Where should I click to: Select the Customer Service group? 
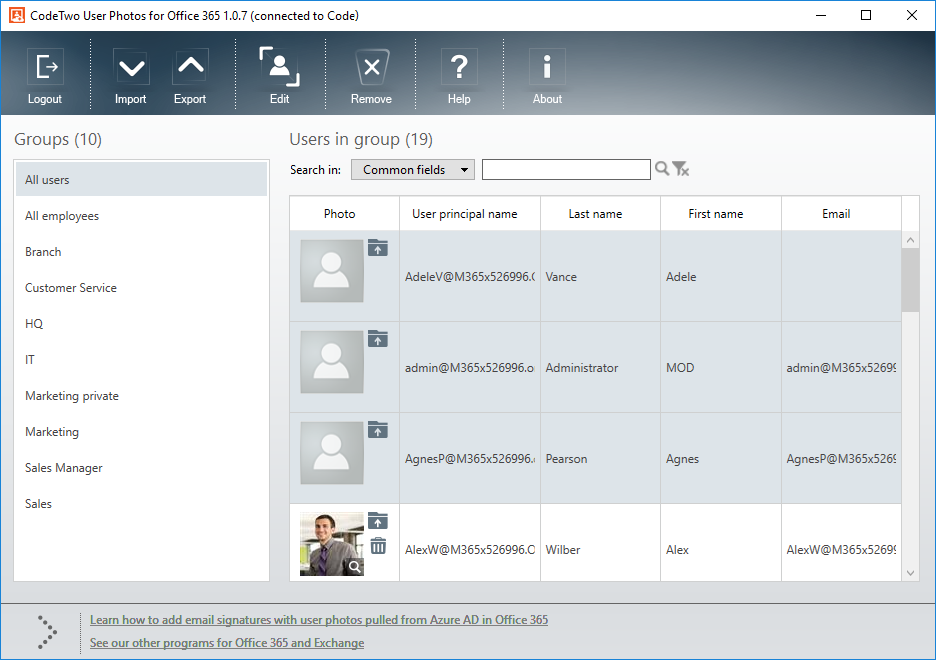141,288
